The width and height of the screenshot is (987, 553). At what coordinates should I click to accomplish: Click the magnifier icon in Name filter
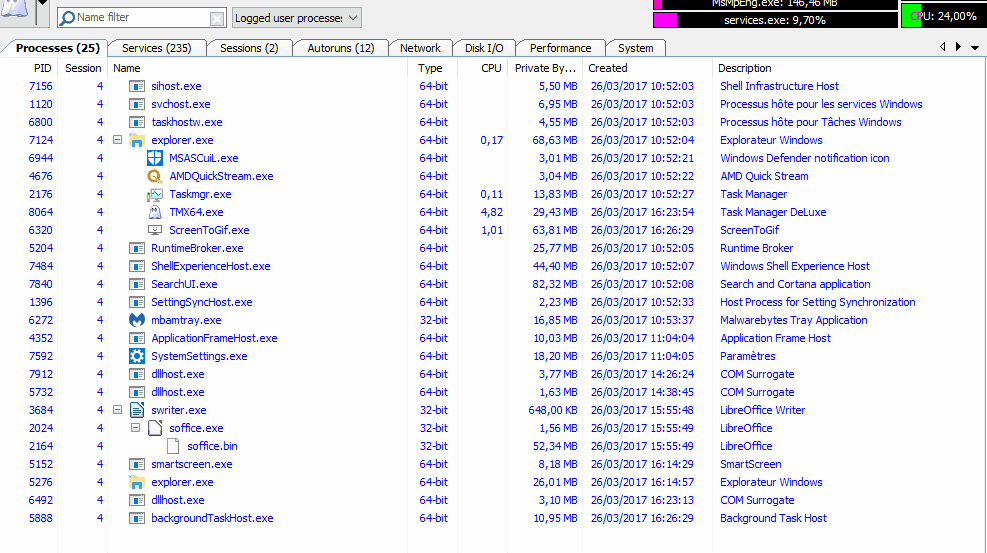pyautogui.click(x=67, y=18)
